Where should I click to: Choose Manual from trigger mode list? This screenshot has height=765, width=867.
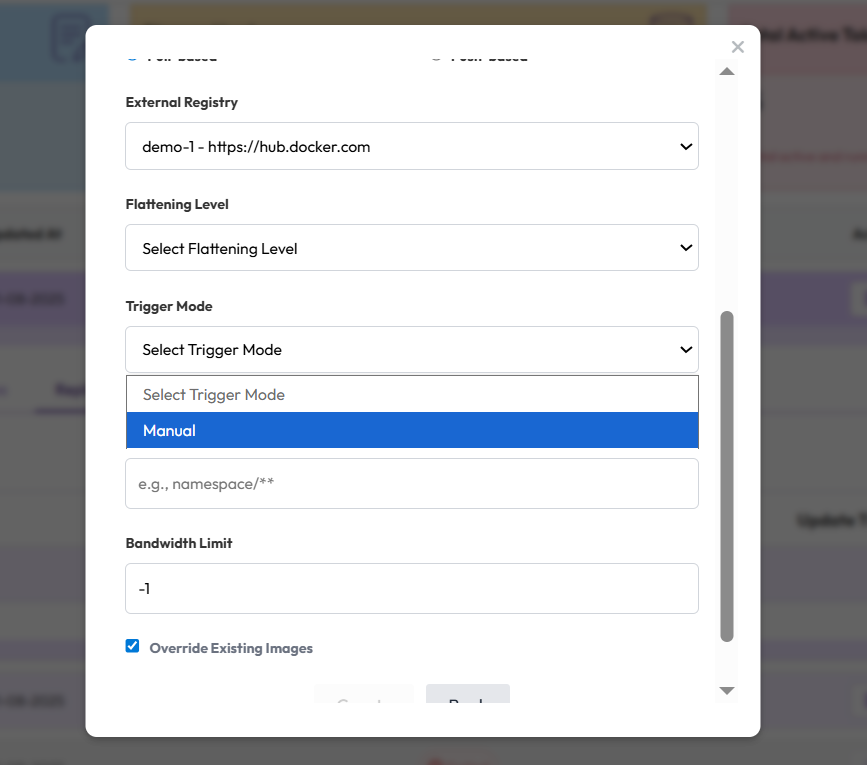click(x=412, y=430)
